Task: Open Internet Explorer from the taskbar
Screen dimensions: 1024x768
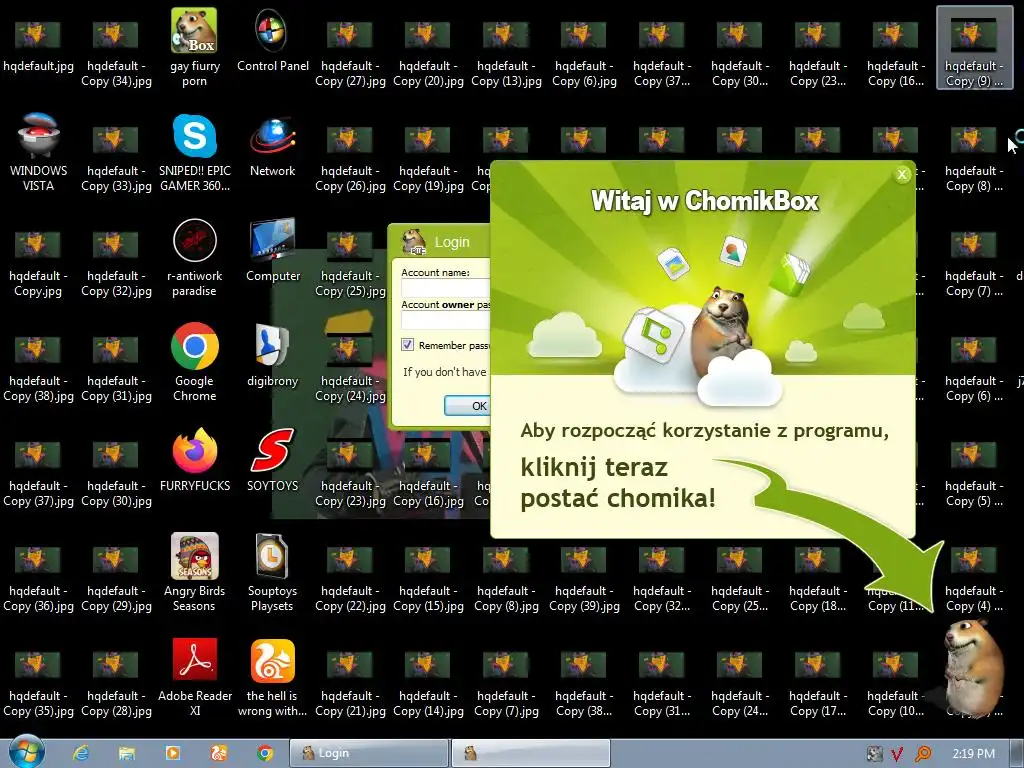Action: 81,753
